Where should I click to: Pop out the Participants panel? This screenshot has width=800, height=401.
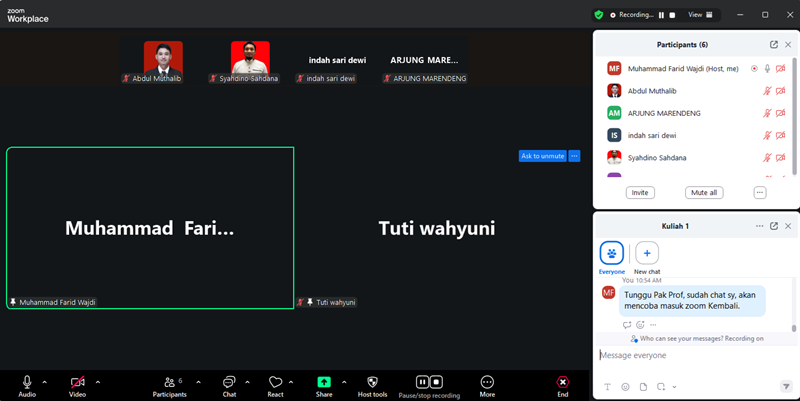pyautogui.click(x=773, y=44)
